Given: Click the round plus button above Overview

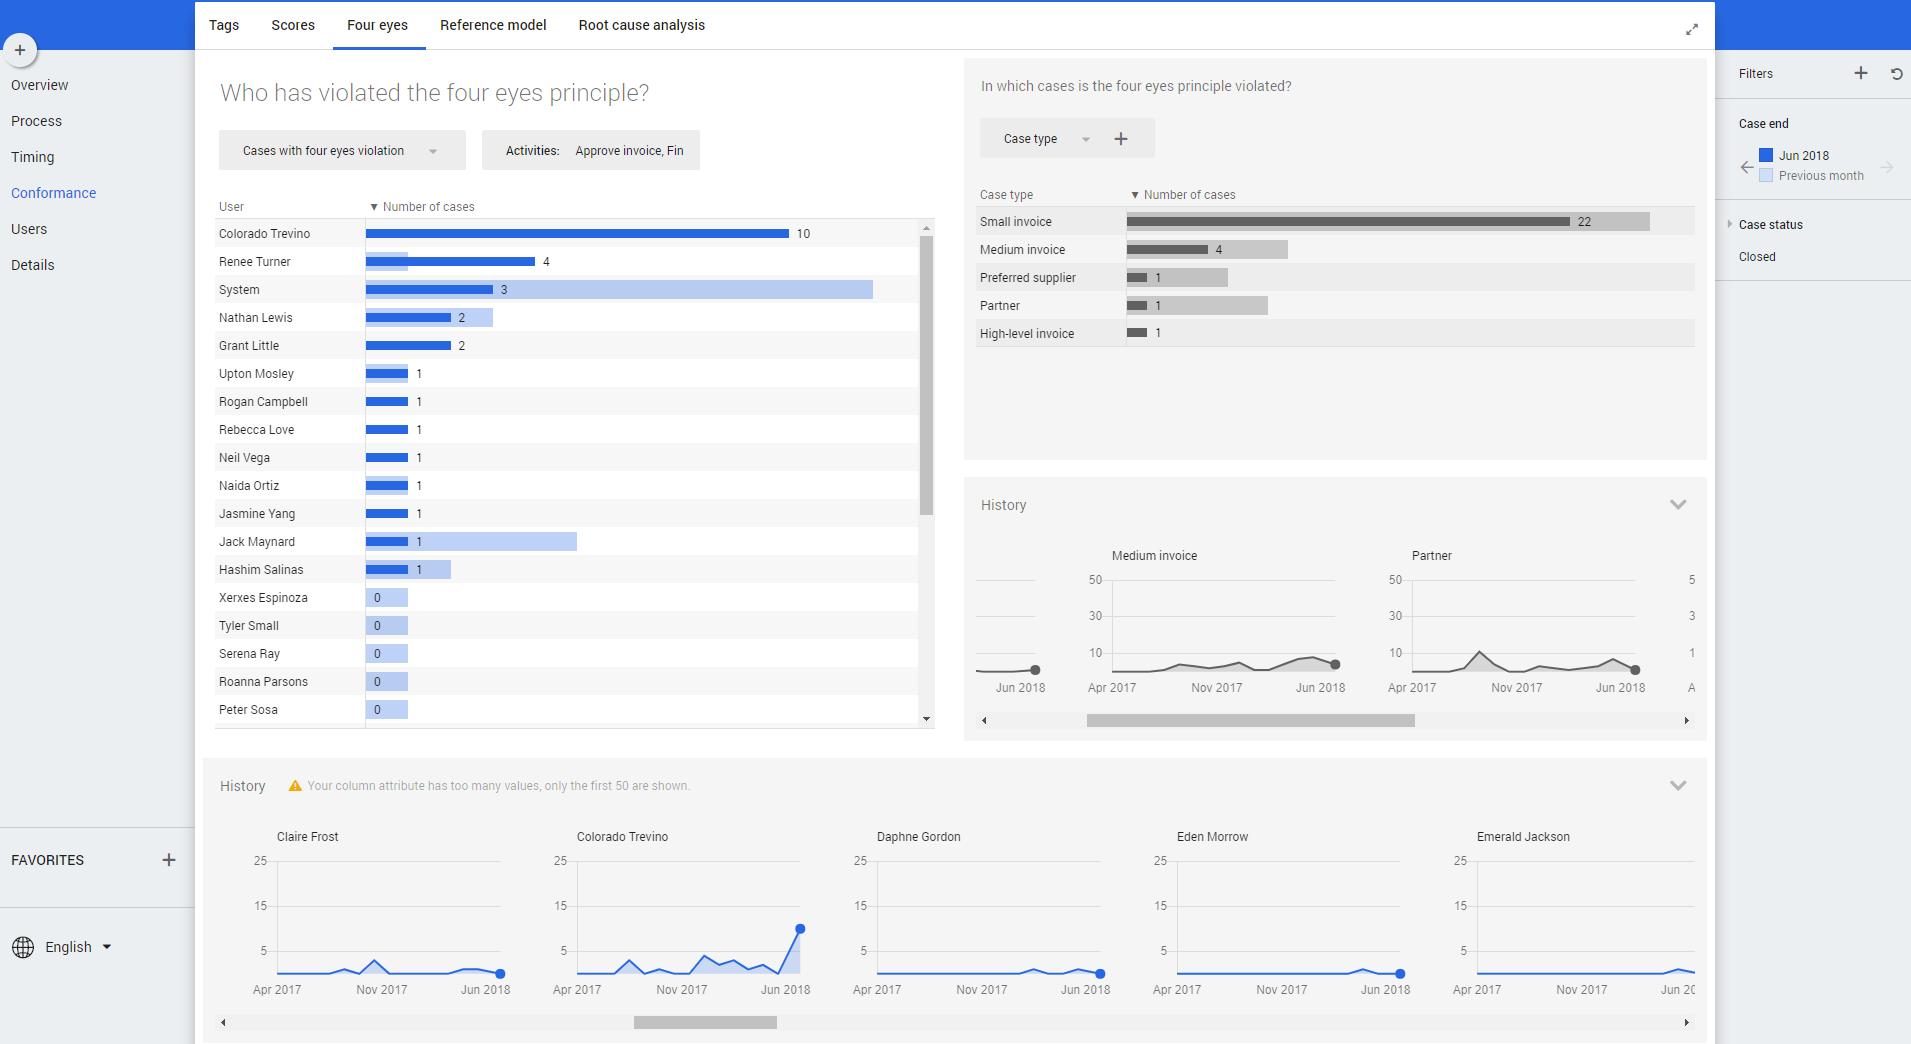Looking at the screenshot, I should tap(20, 50).
